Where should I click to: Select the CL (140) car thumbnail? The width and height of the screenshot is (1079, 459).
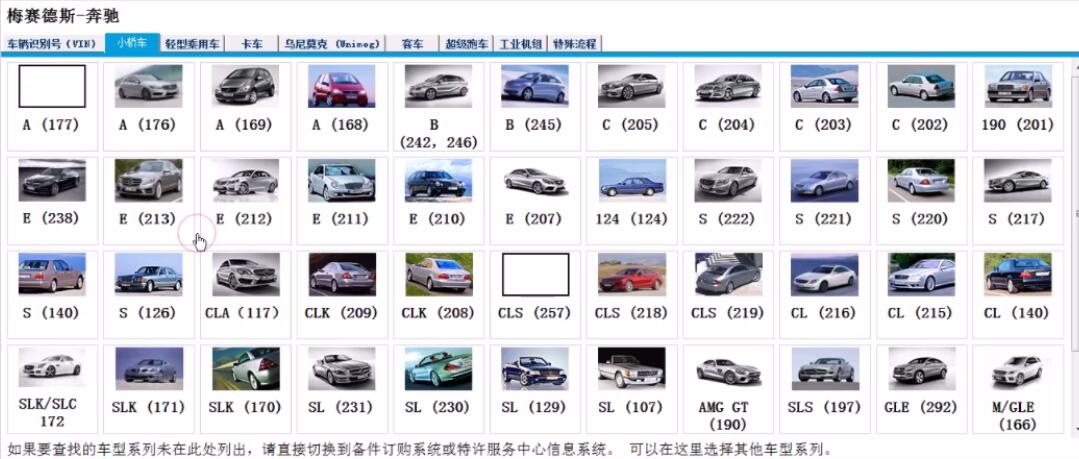tap(1018, 275)
